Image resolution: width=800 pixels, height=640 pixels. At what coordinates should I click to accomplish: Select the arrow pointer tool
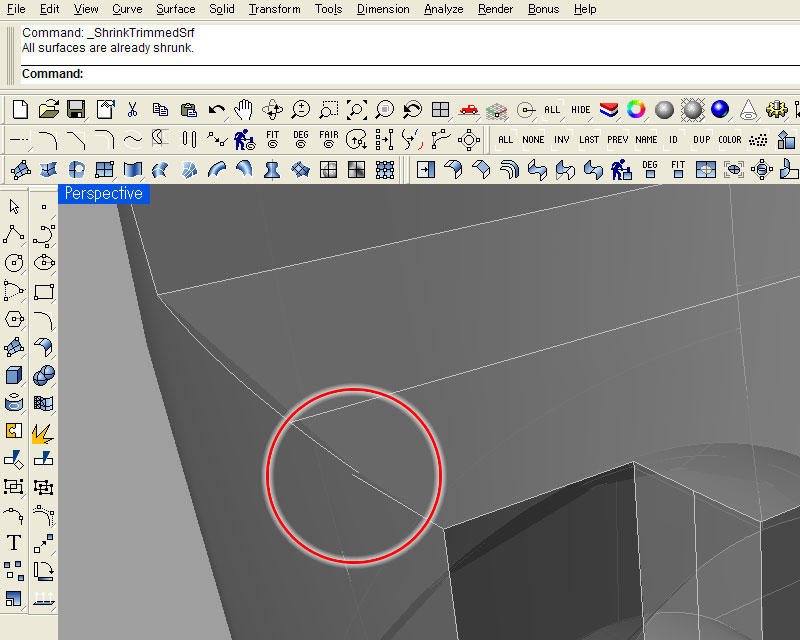(x=14, y=206)
